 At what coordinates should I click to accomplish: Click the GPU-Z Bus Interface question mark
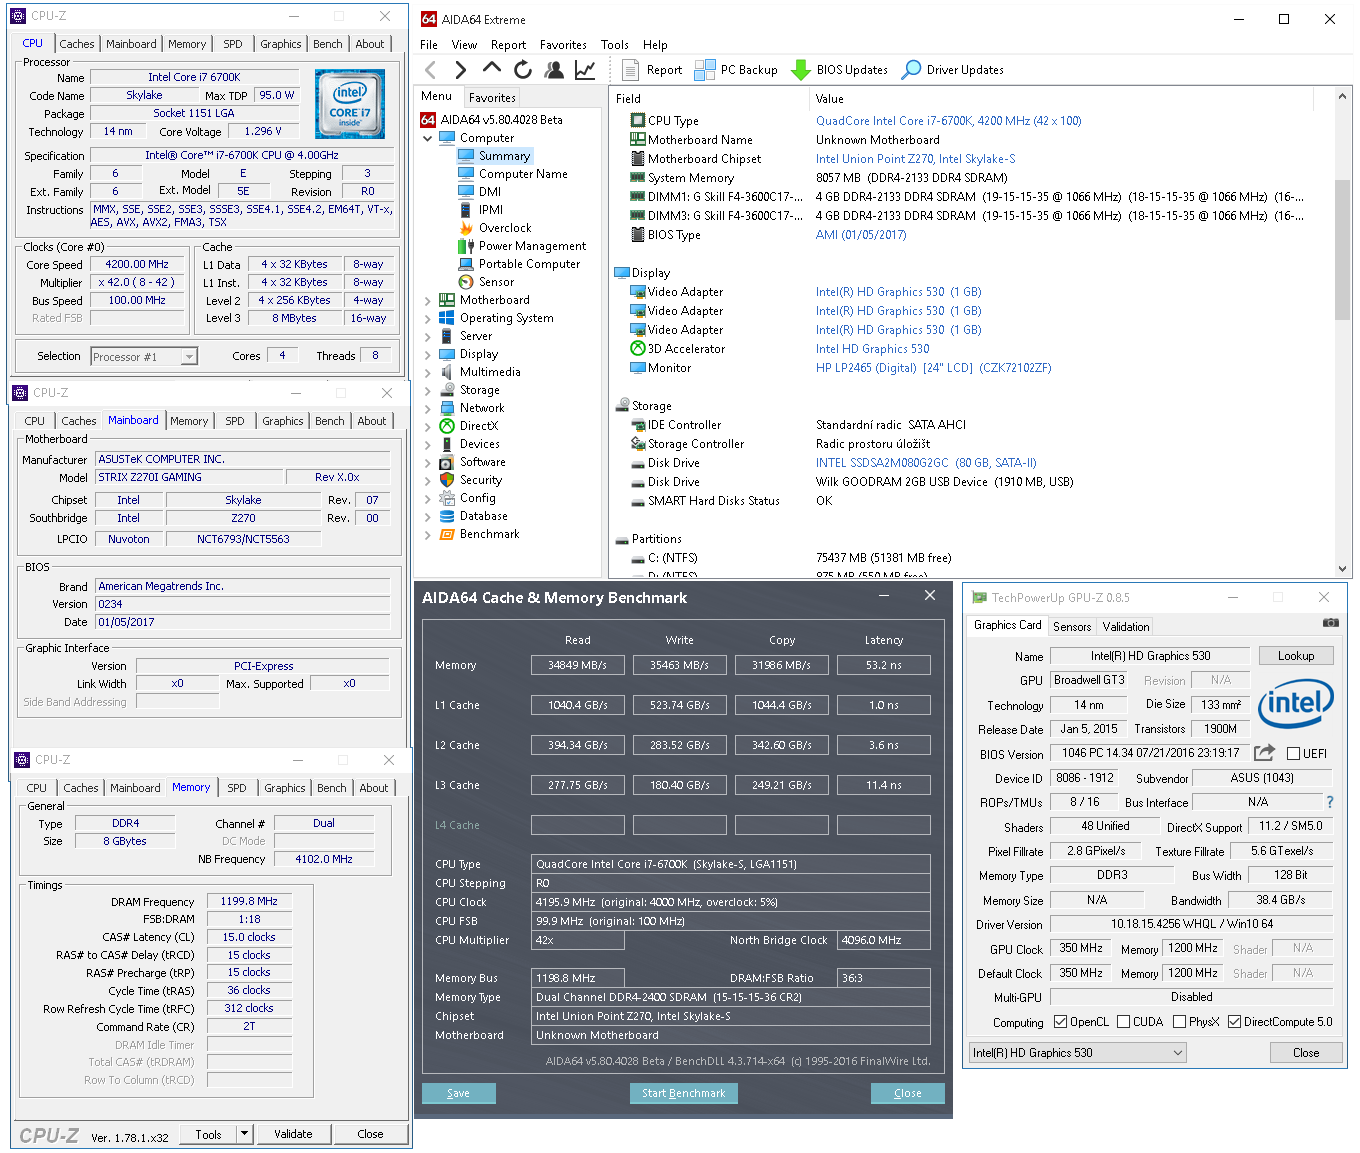1330,802
